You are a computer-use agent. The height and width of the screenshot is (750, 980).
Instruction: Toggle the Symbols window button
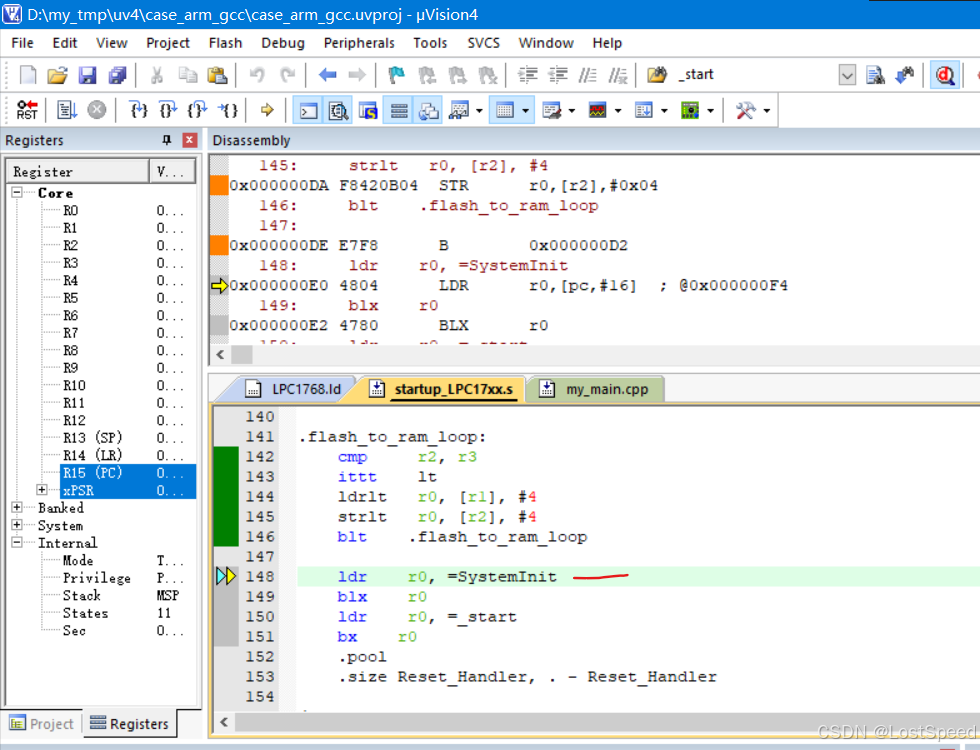(368, 111)
